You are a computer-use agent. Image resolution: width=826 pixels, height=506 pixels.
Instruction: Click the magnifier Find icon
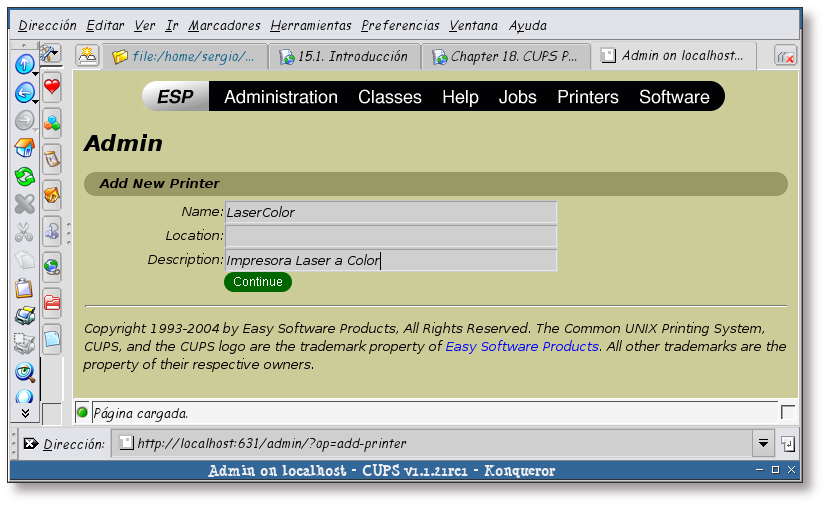[x=24, y=372]
